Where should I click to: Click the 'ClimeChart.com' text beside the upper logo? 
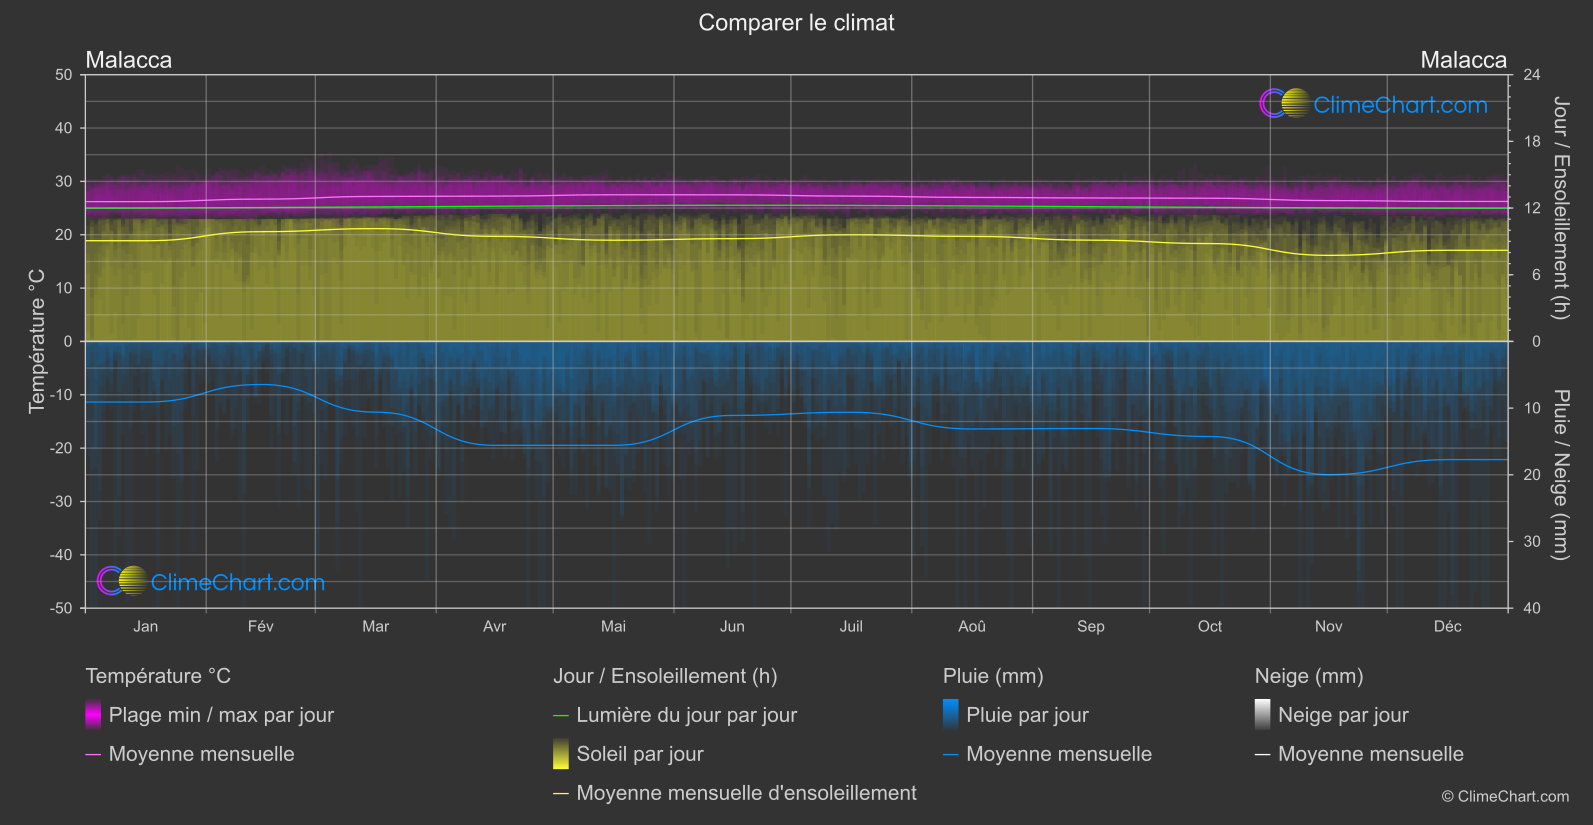(1400, 105)
